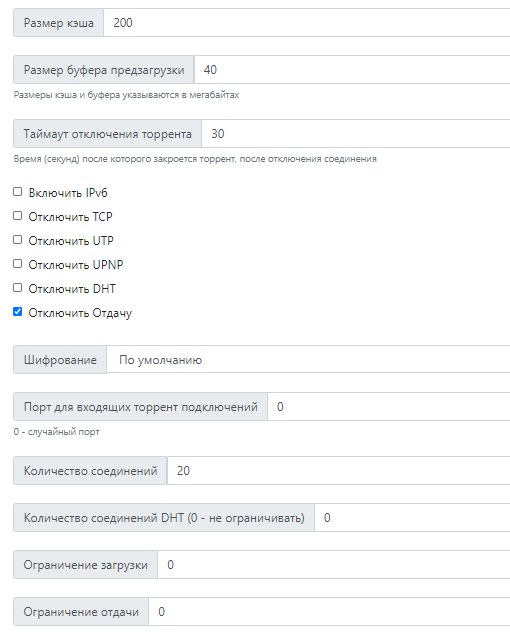Image resolution: width=510 pixels, height=632 pixels.
Task: Click the Размер кэша input field
Action: pyautogui.click(x=307, y=23)
